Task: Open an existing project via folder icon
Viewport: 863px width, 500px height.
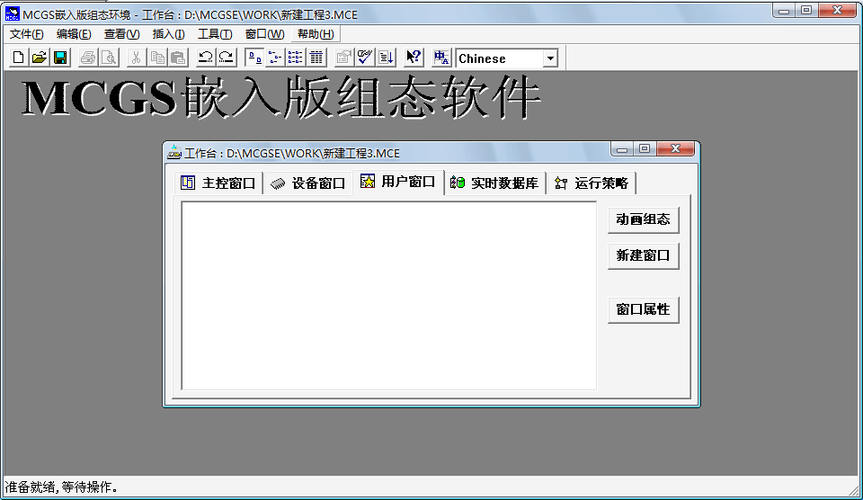Action: 39,57
